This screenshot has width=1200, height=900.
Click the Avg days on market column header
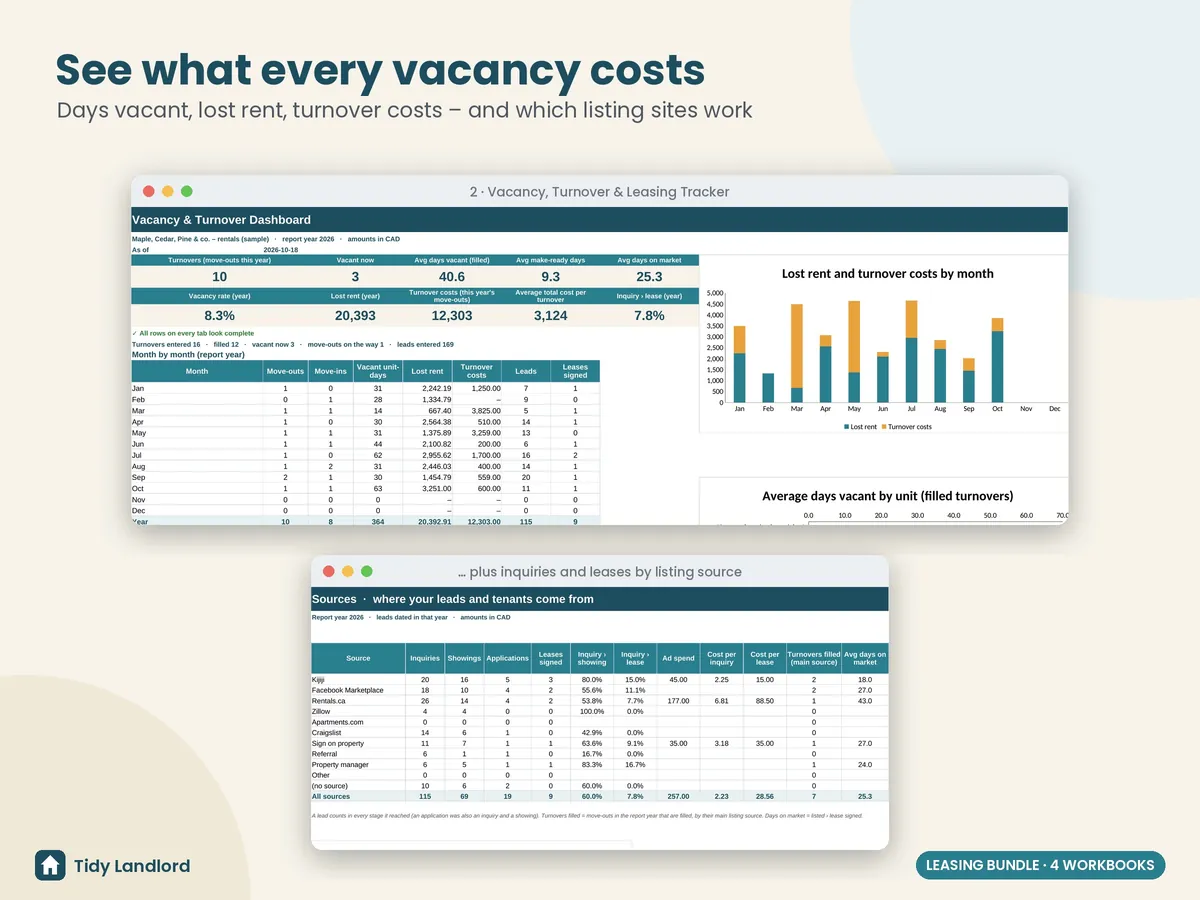[865, 658]
